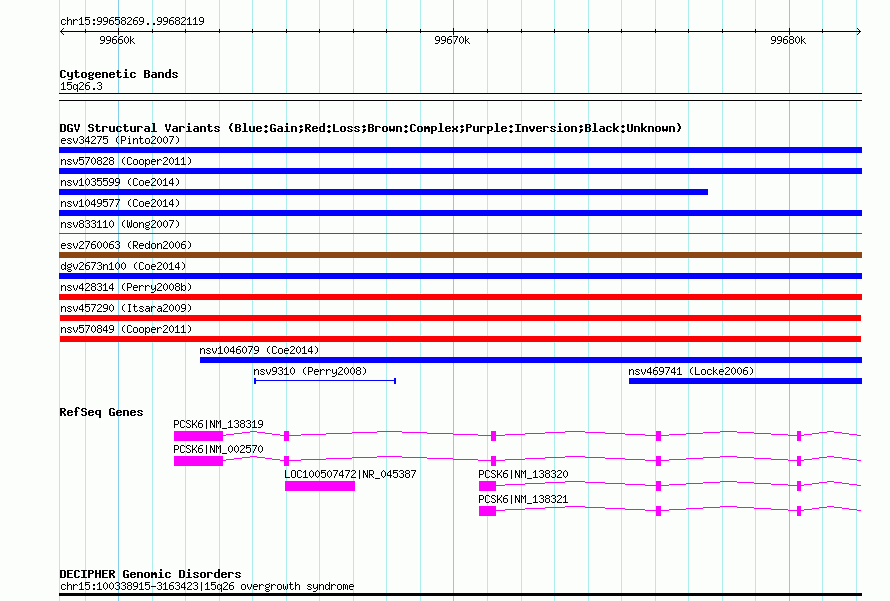Click the LOC100507472|NR_045387 gene label
The height and width of the screenshot is (601, 890).
point(350,474)
